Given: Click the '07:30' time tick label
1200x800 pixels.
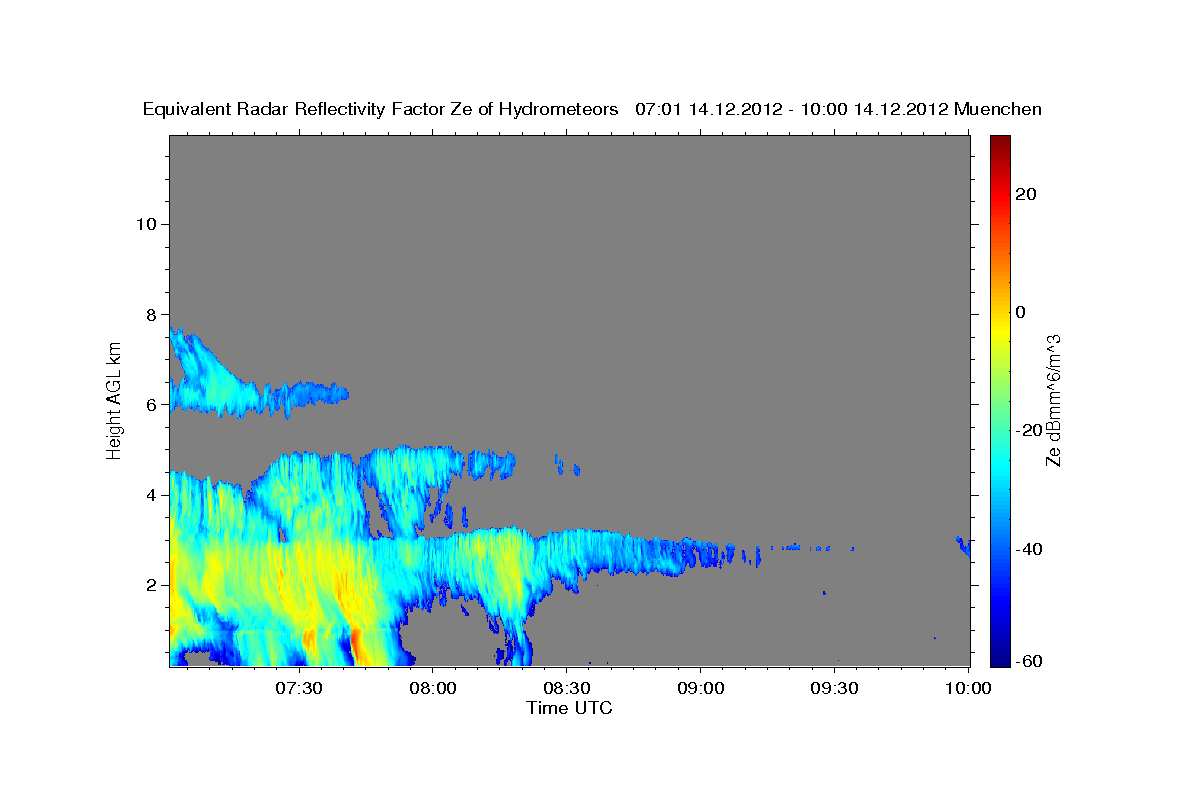Looking at the screenshot, I should click(x=298, y=688).
